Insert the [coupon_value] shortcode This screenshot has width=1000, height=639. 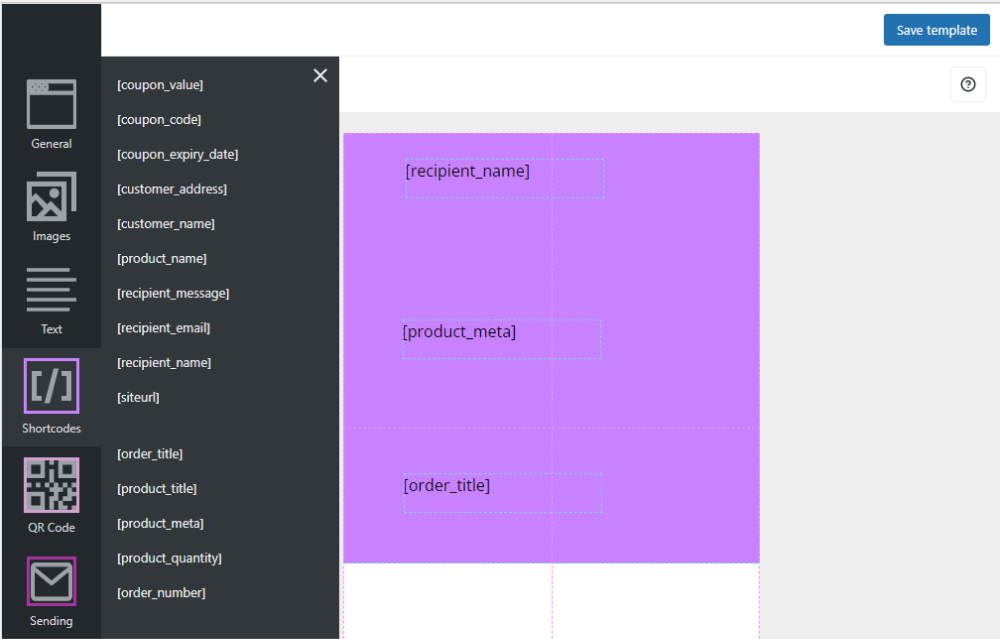coord(160,84)
